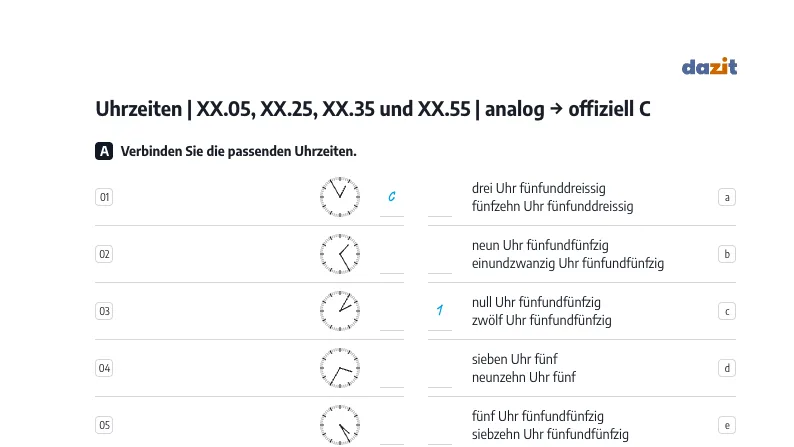794x447 pixels.
Task: Click the 04 number label
Action: click(x=104, y=368)
